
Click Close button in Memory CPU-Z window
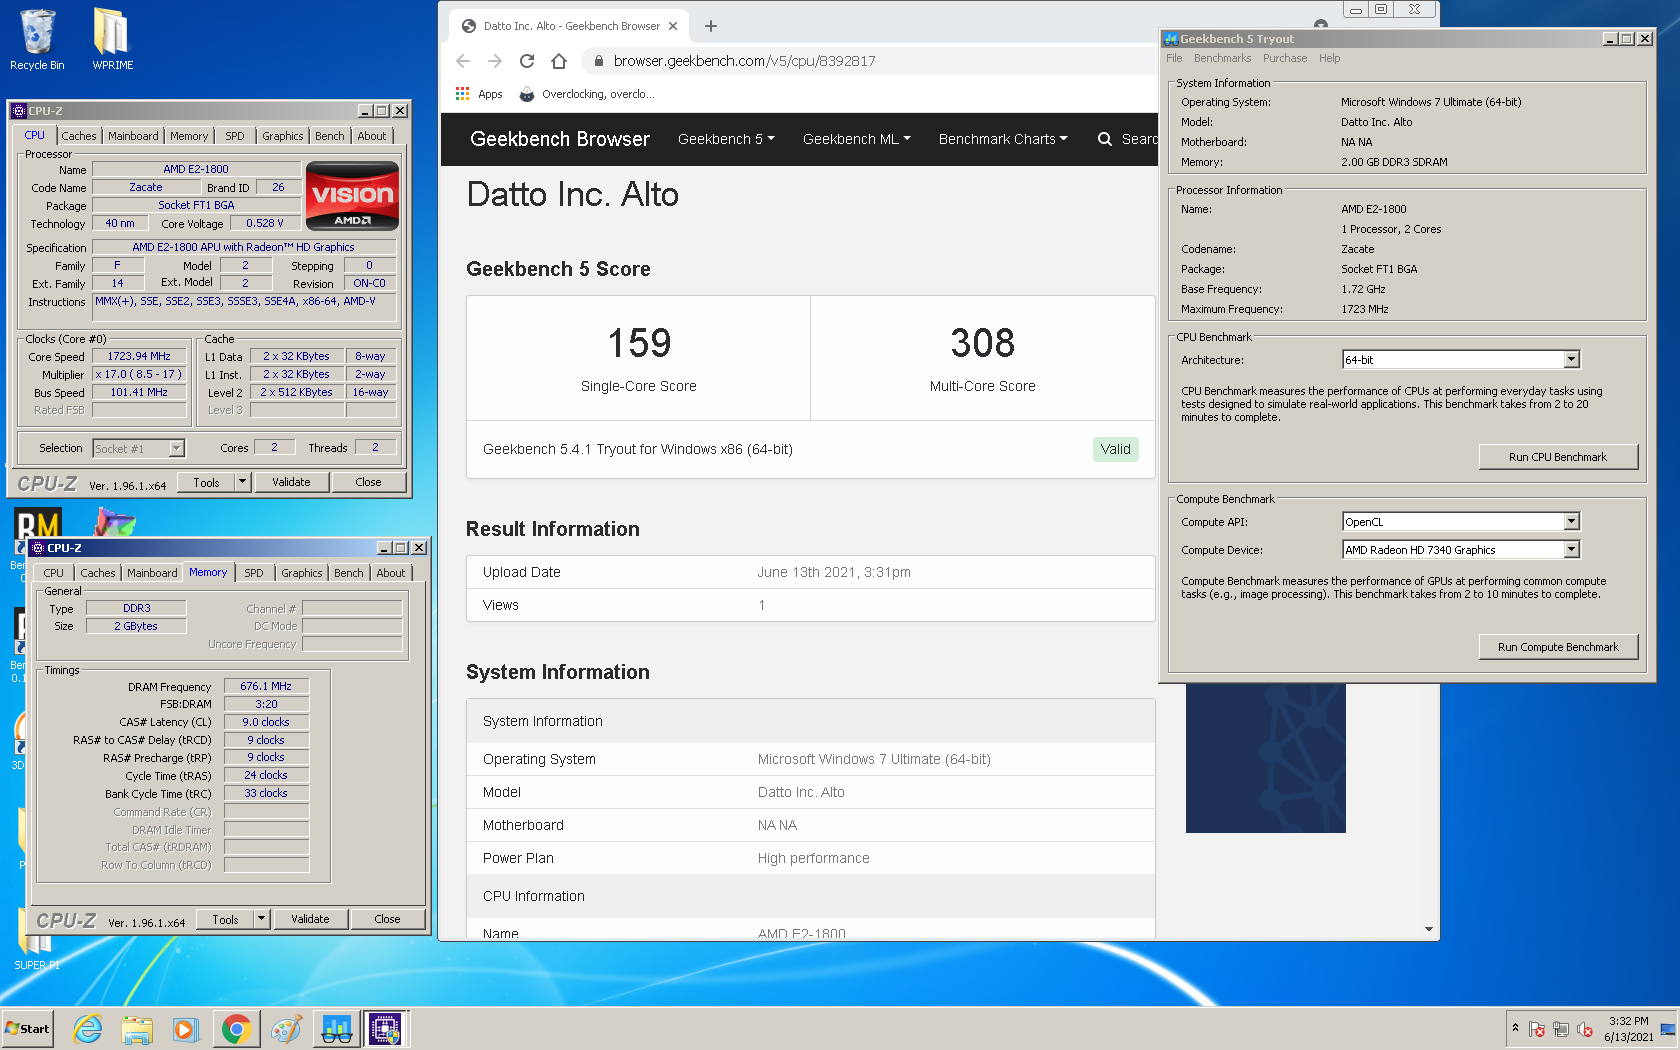coord(387,919)
